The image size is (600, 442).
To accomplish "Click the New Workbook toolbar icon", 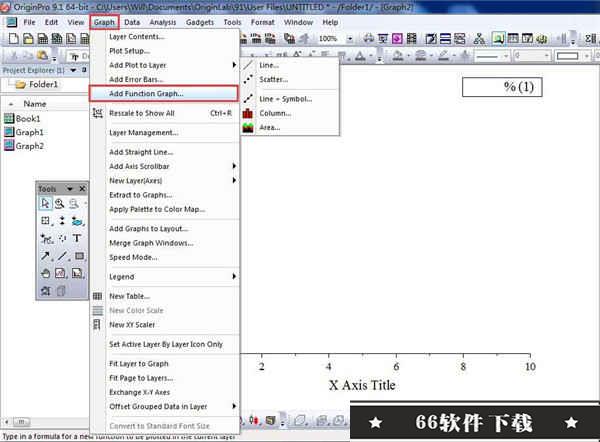I will [42, 38].
